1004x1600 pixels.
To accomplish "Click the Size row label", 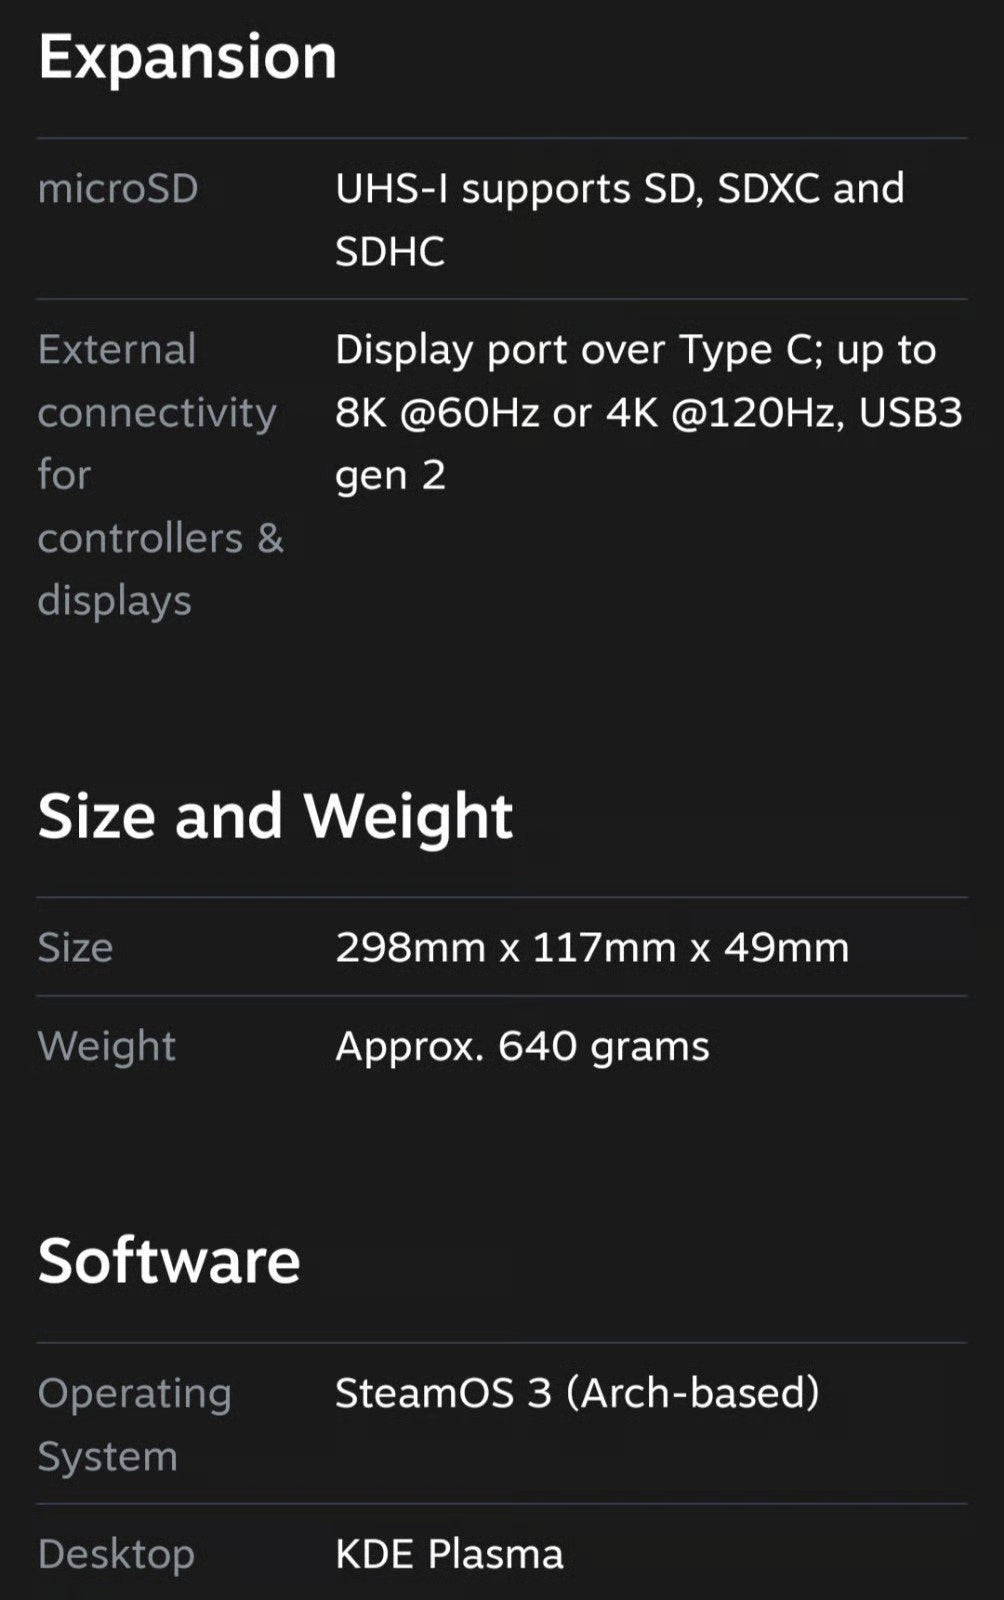I will click(x=75, y=947).
